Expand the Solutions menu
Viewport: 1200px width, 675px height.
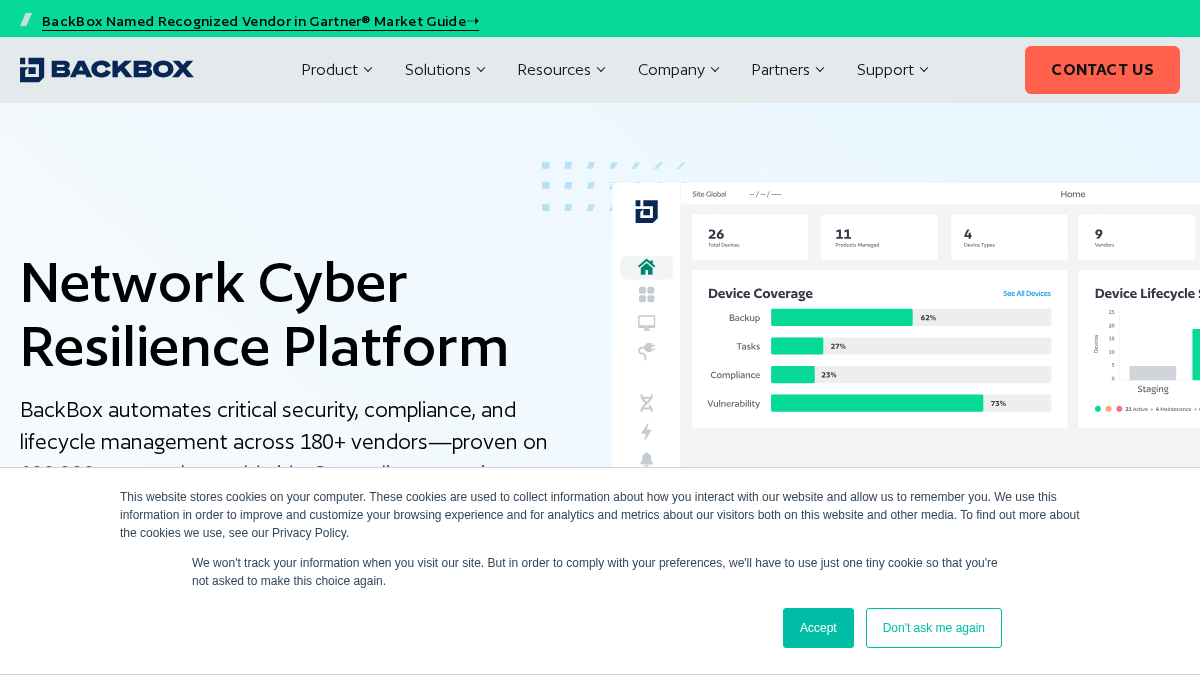click(445, 70)
